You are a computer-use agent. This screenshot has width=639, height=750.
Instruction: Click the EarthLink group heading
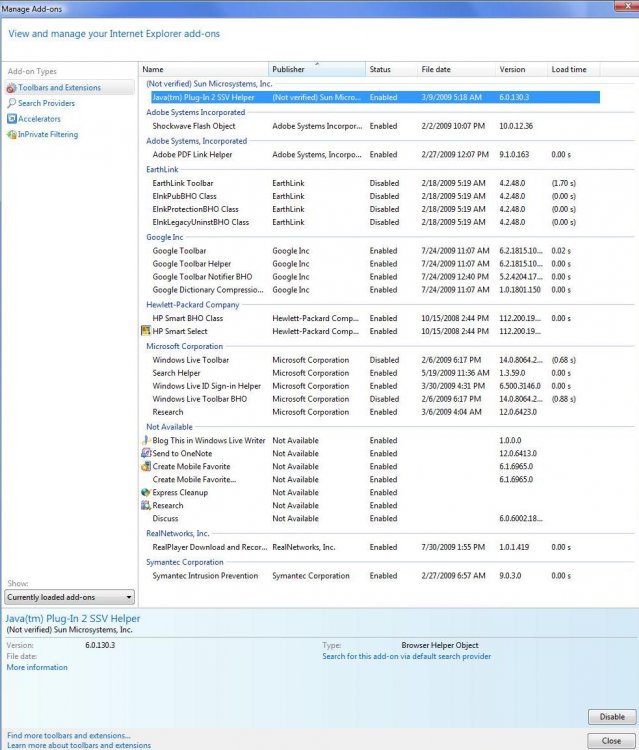pos(162,169)
